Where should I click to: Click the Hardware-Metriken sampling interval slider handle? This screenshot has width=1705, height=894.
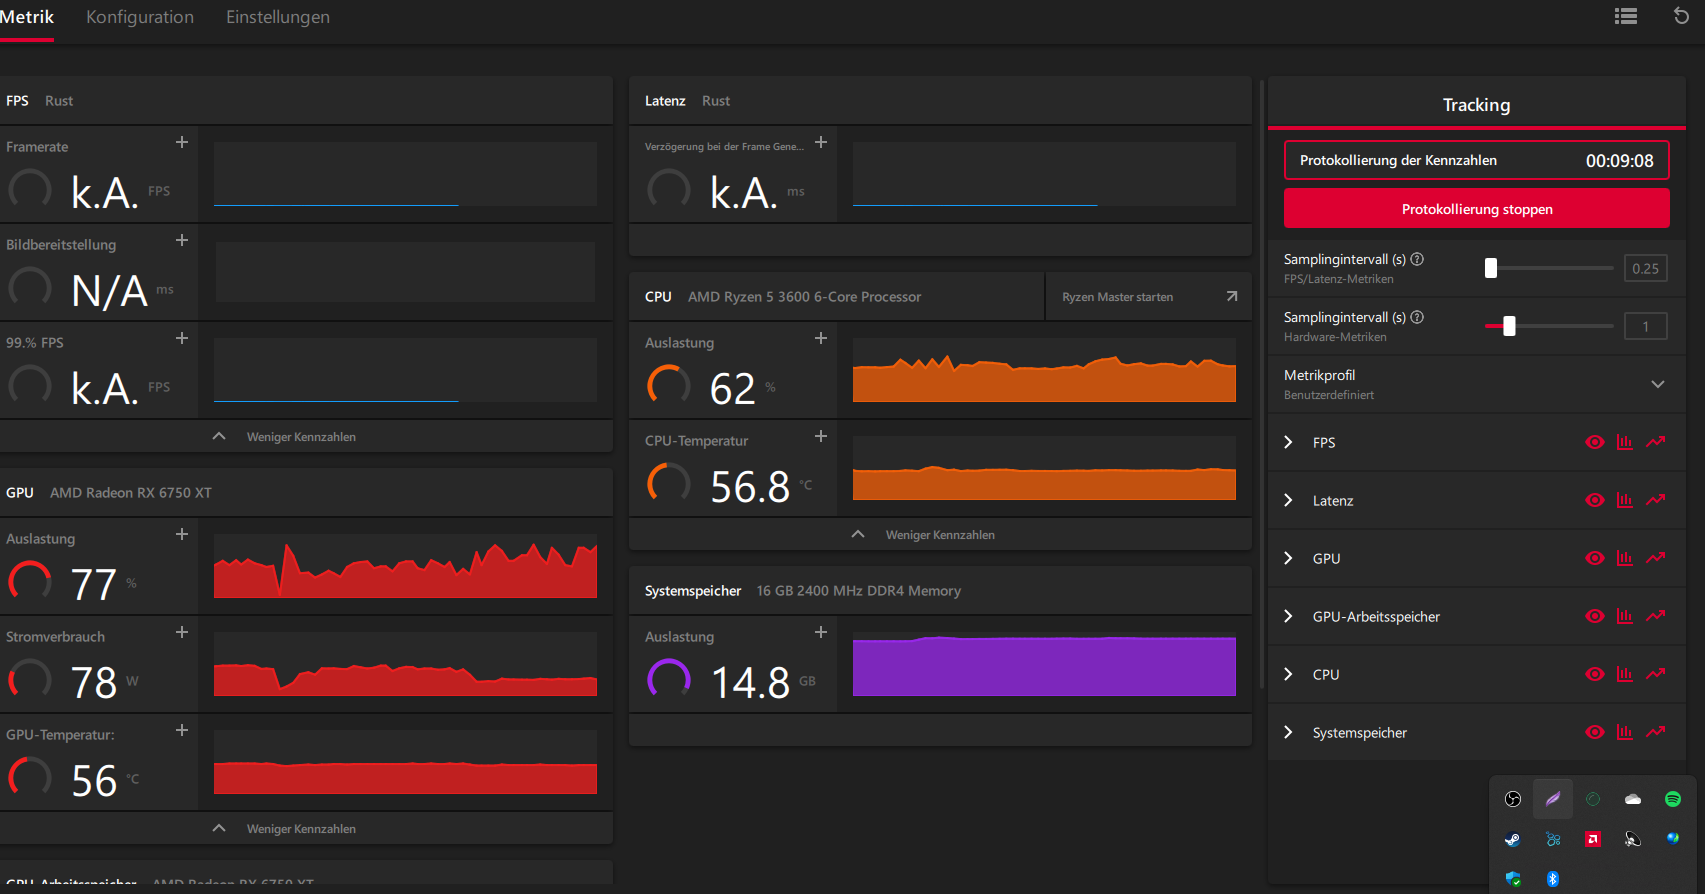point(1510,326)
